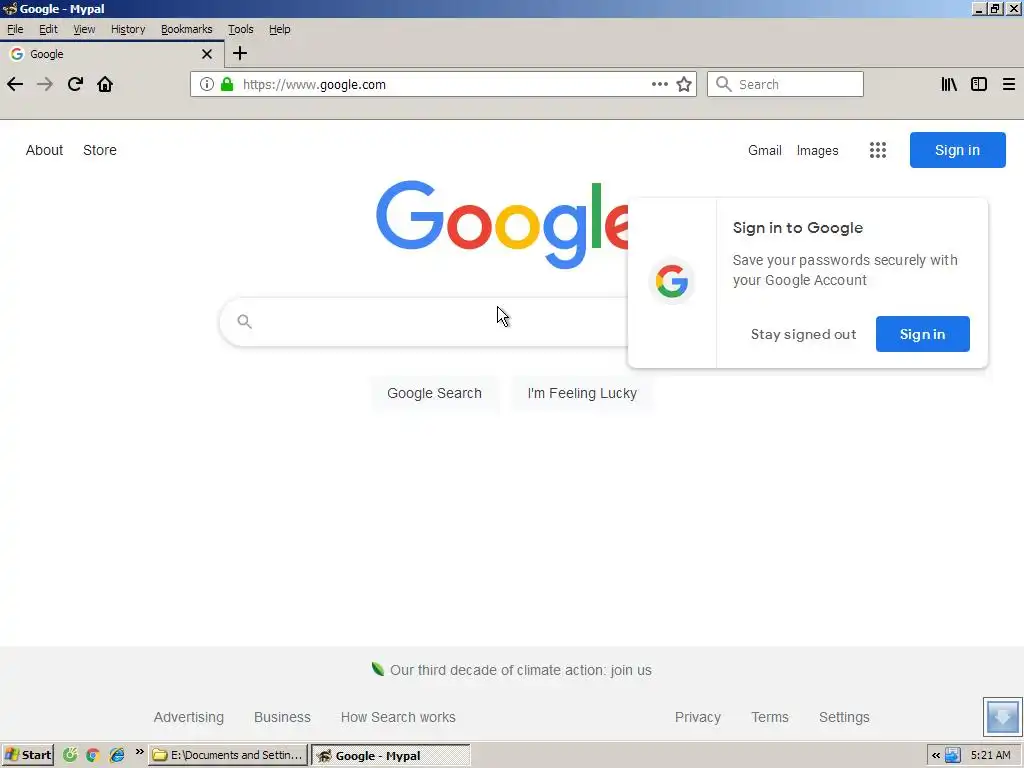1024x768 pixels.
Task: Click the top-right Sign in button
Action: point(957,150)
